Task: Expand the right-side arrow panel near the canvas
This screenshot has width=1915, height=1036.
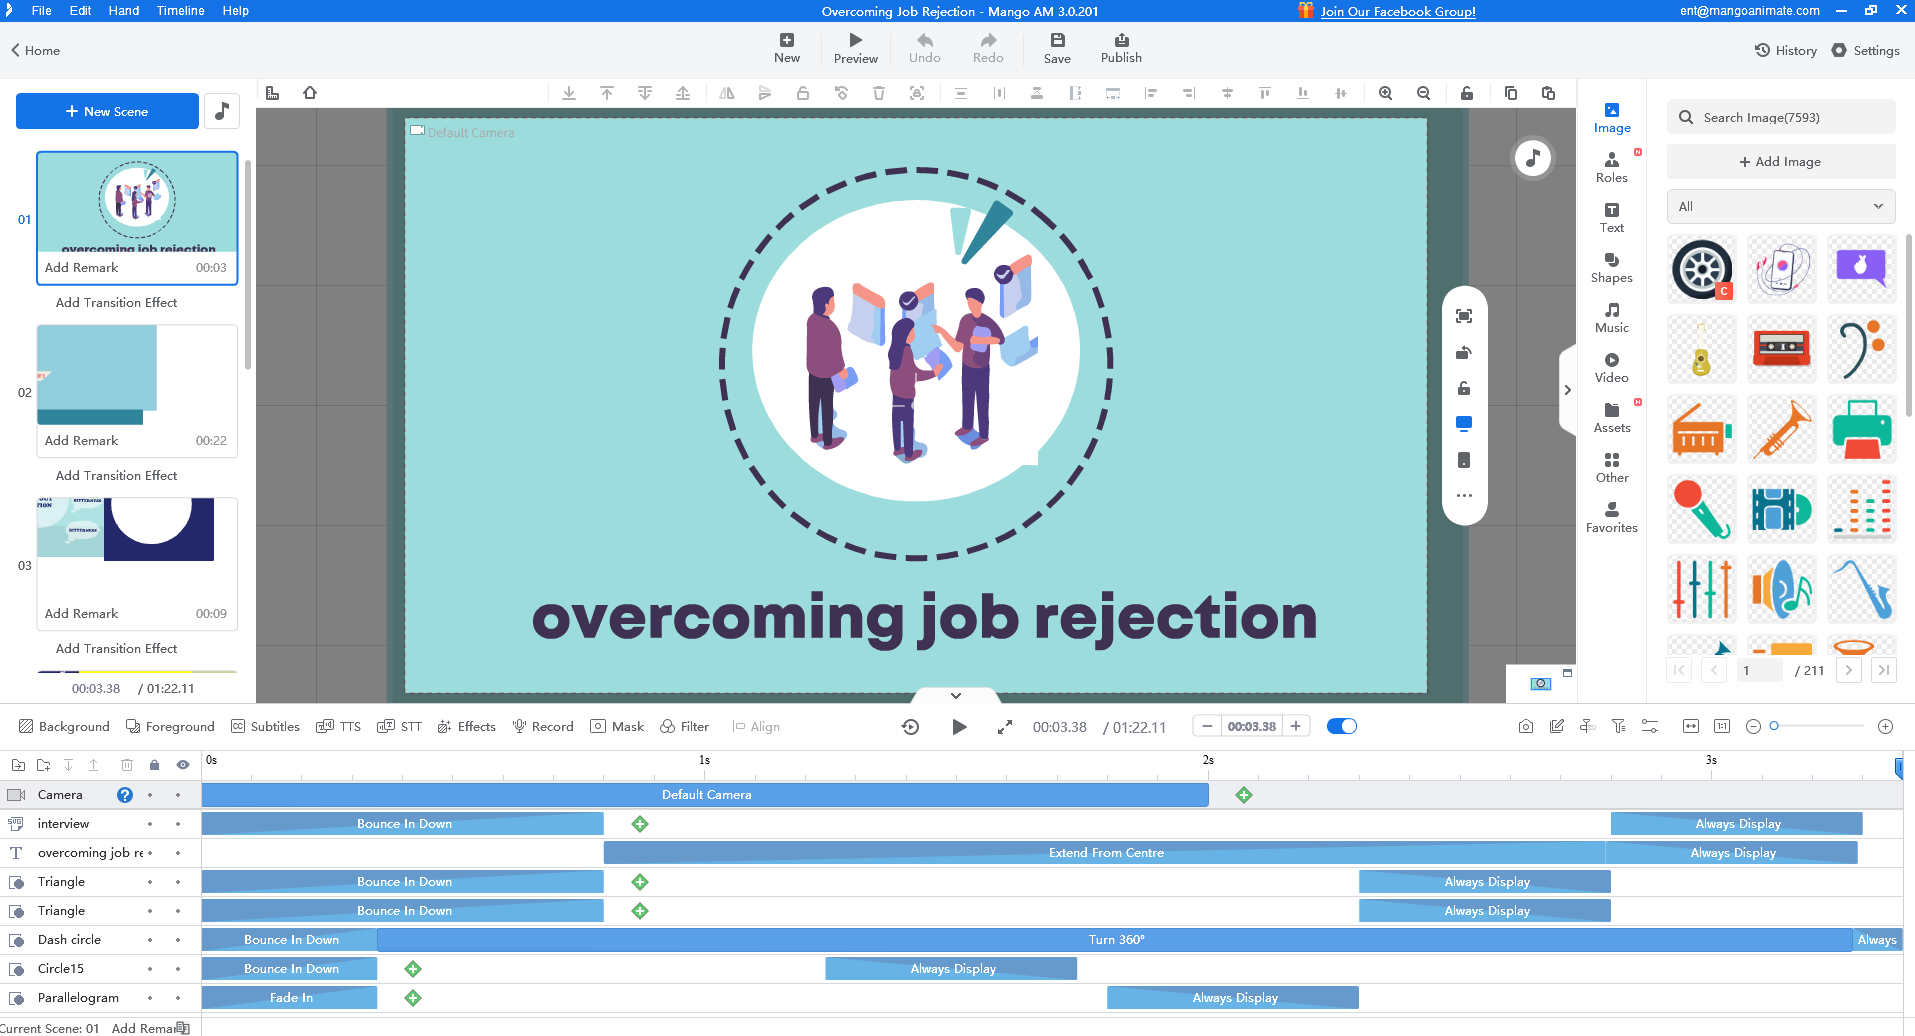Action: pyautogui.click(x=1566, y=390)
